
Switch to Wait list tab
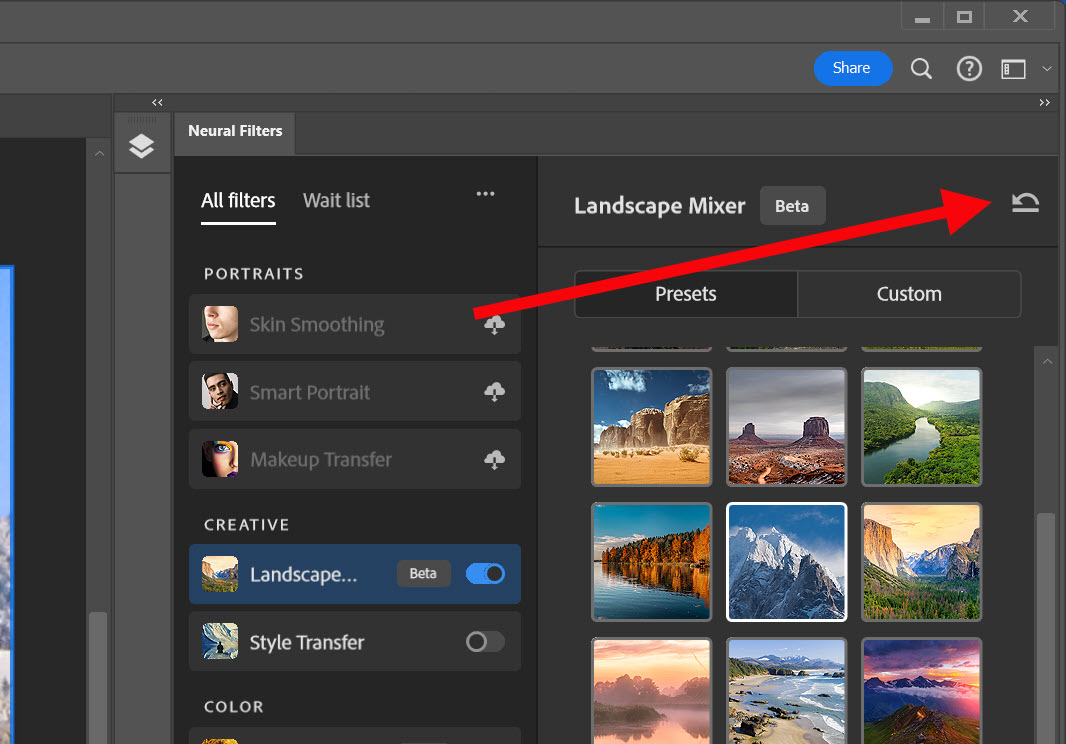(336, 201)
